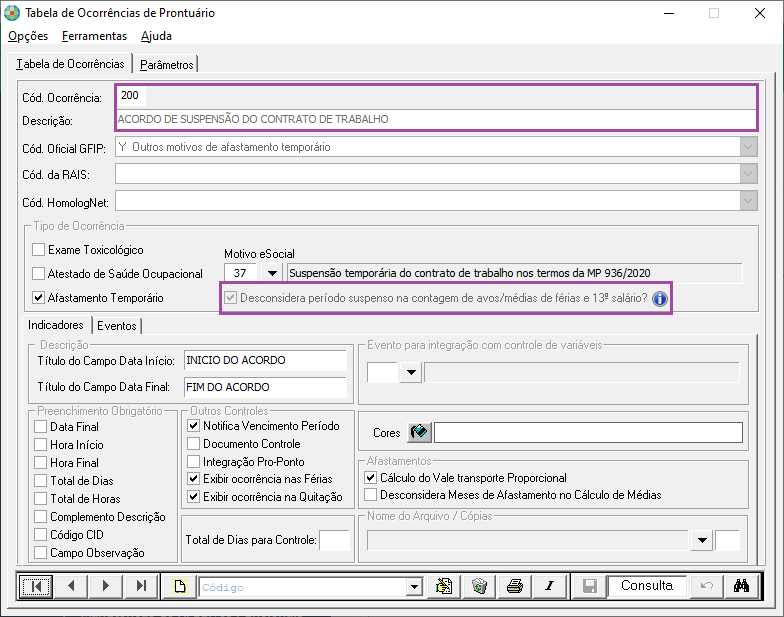Expand Evento para integração dropdown arrow
The height and width of the screenshot is (617, 784).
click(411, 372)
